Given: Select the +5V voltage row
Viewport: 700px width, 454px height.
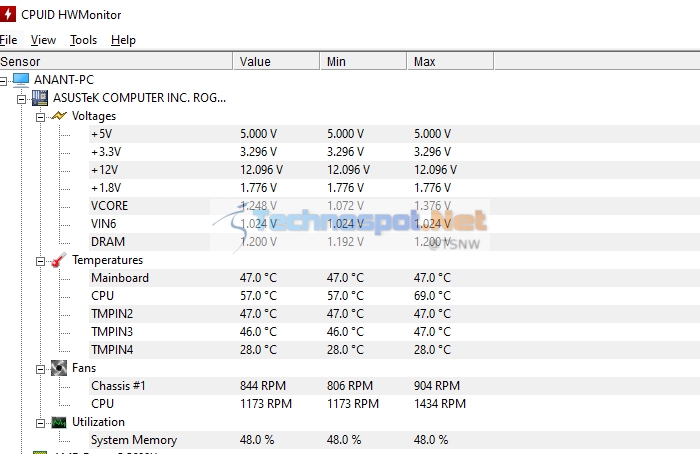Looking at the screenshot, I should pyautogui.click(x=394, y=134).
